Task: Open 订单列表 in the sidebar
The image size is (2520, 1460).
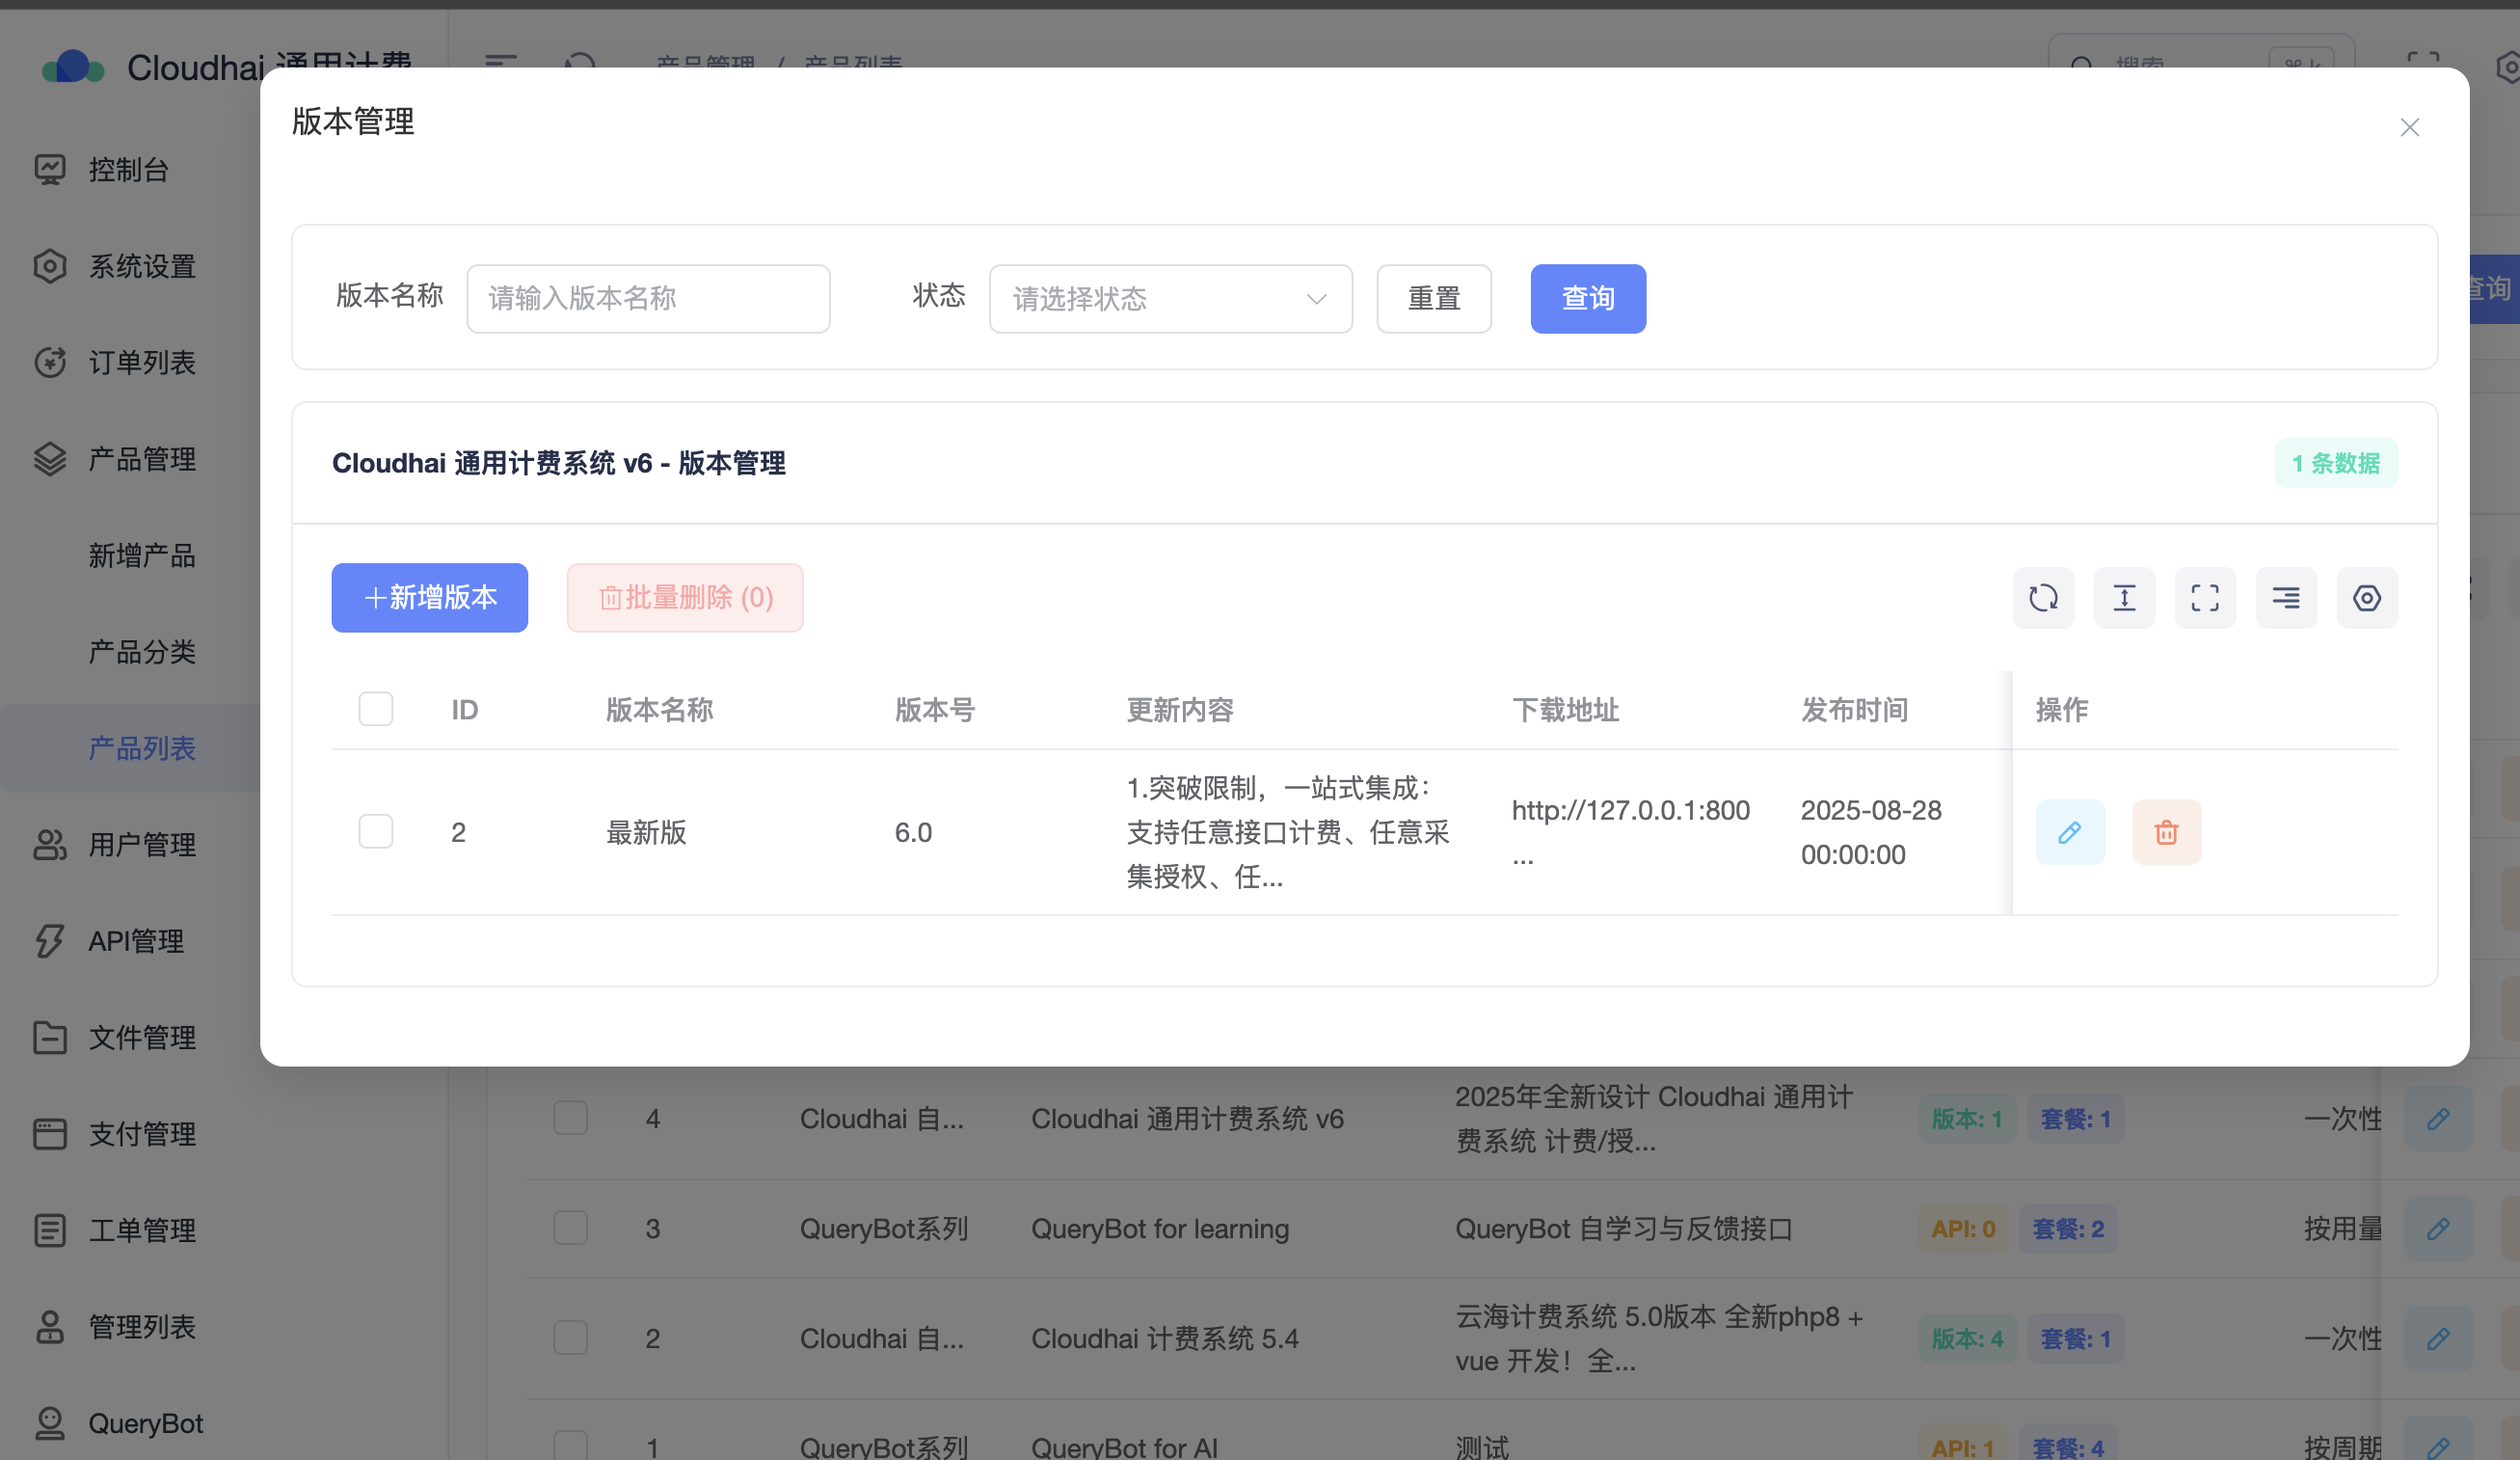Action: [141, 362]
